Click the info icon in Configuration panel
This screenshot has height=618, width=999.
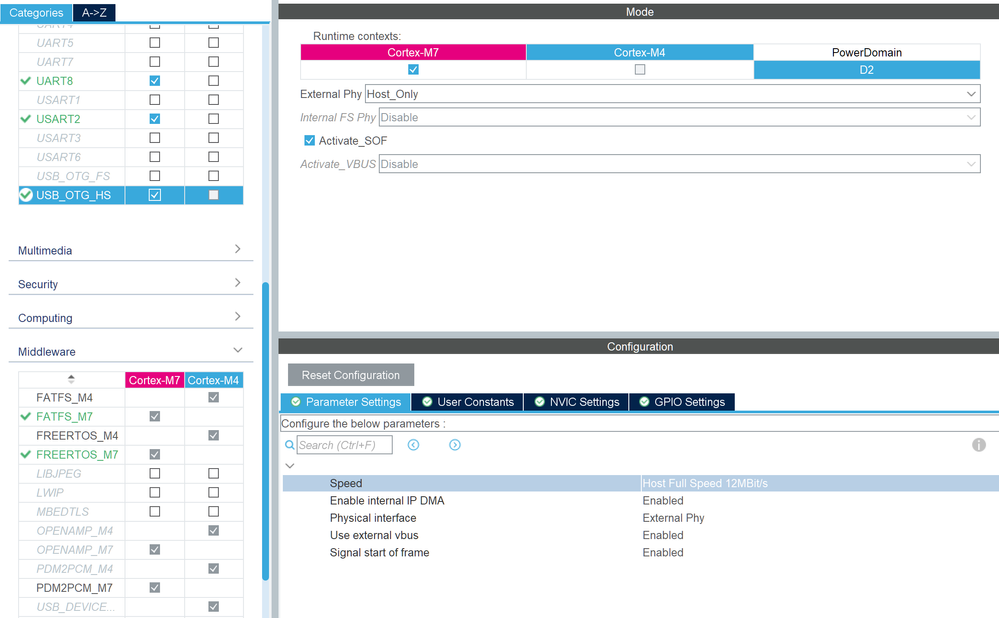[979, 445]
